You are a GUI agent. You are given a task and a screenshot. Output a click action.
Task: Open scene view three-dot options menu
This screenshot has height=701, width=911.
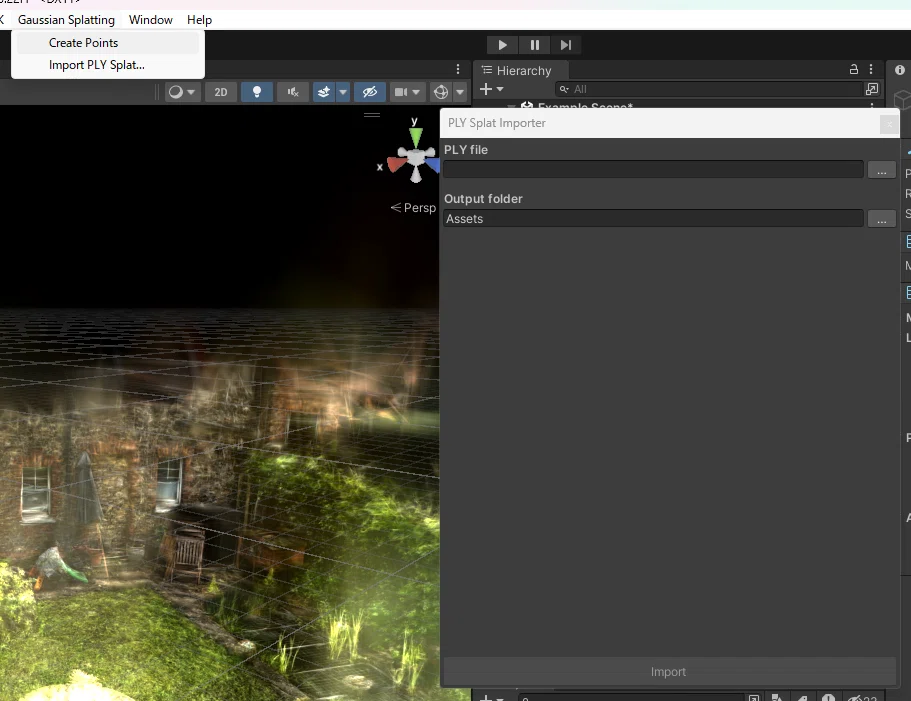click(458, 69)
